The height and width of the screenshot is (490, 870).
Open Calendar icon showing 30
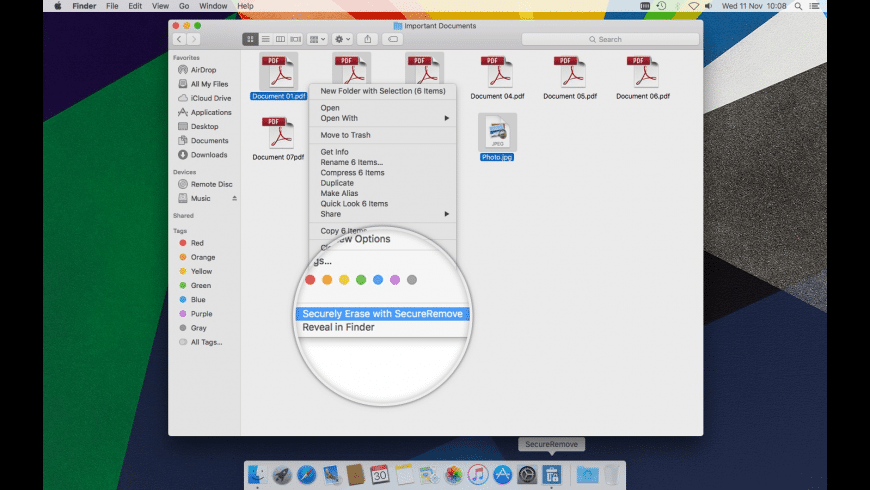(x=380, y=474)
